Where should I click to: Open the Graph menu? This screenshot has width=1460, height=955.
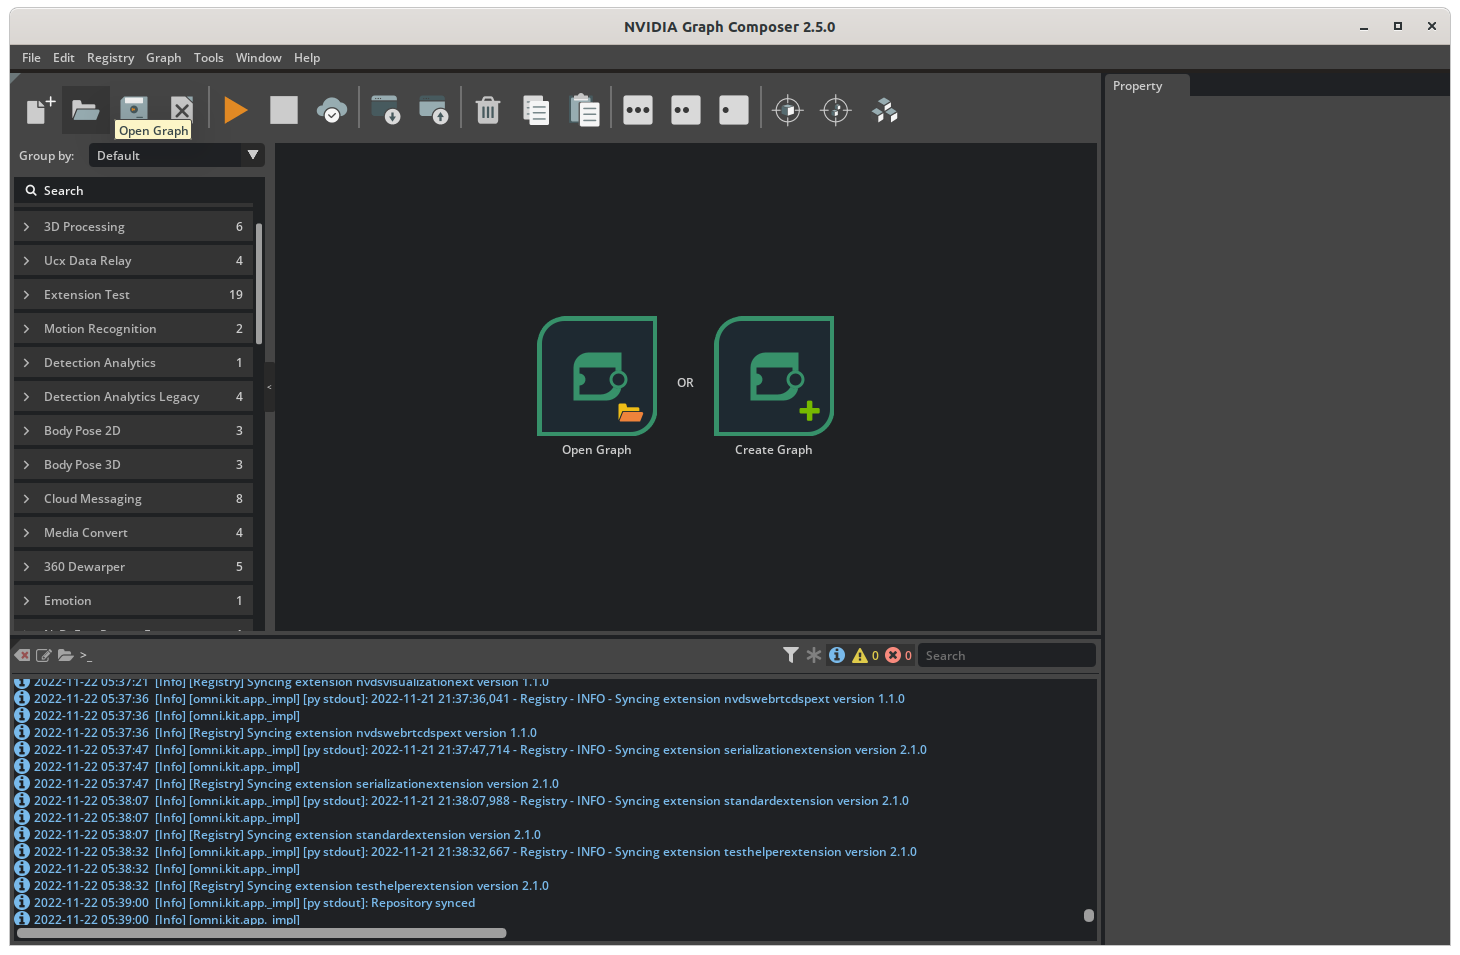pyautogui.click(x=164, y=58)
